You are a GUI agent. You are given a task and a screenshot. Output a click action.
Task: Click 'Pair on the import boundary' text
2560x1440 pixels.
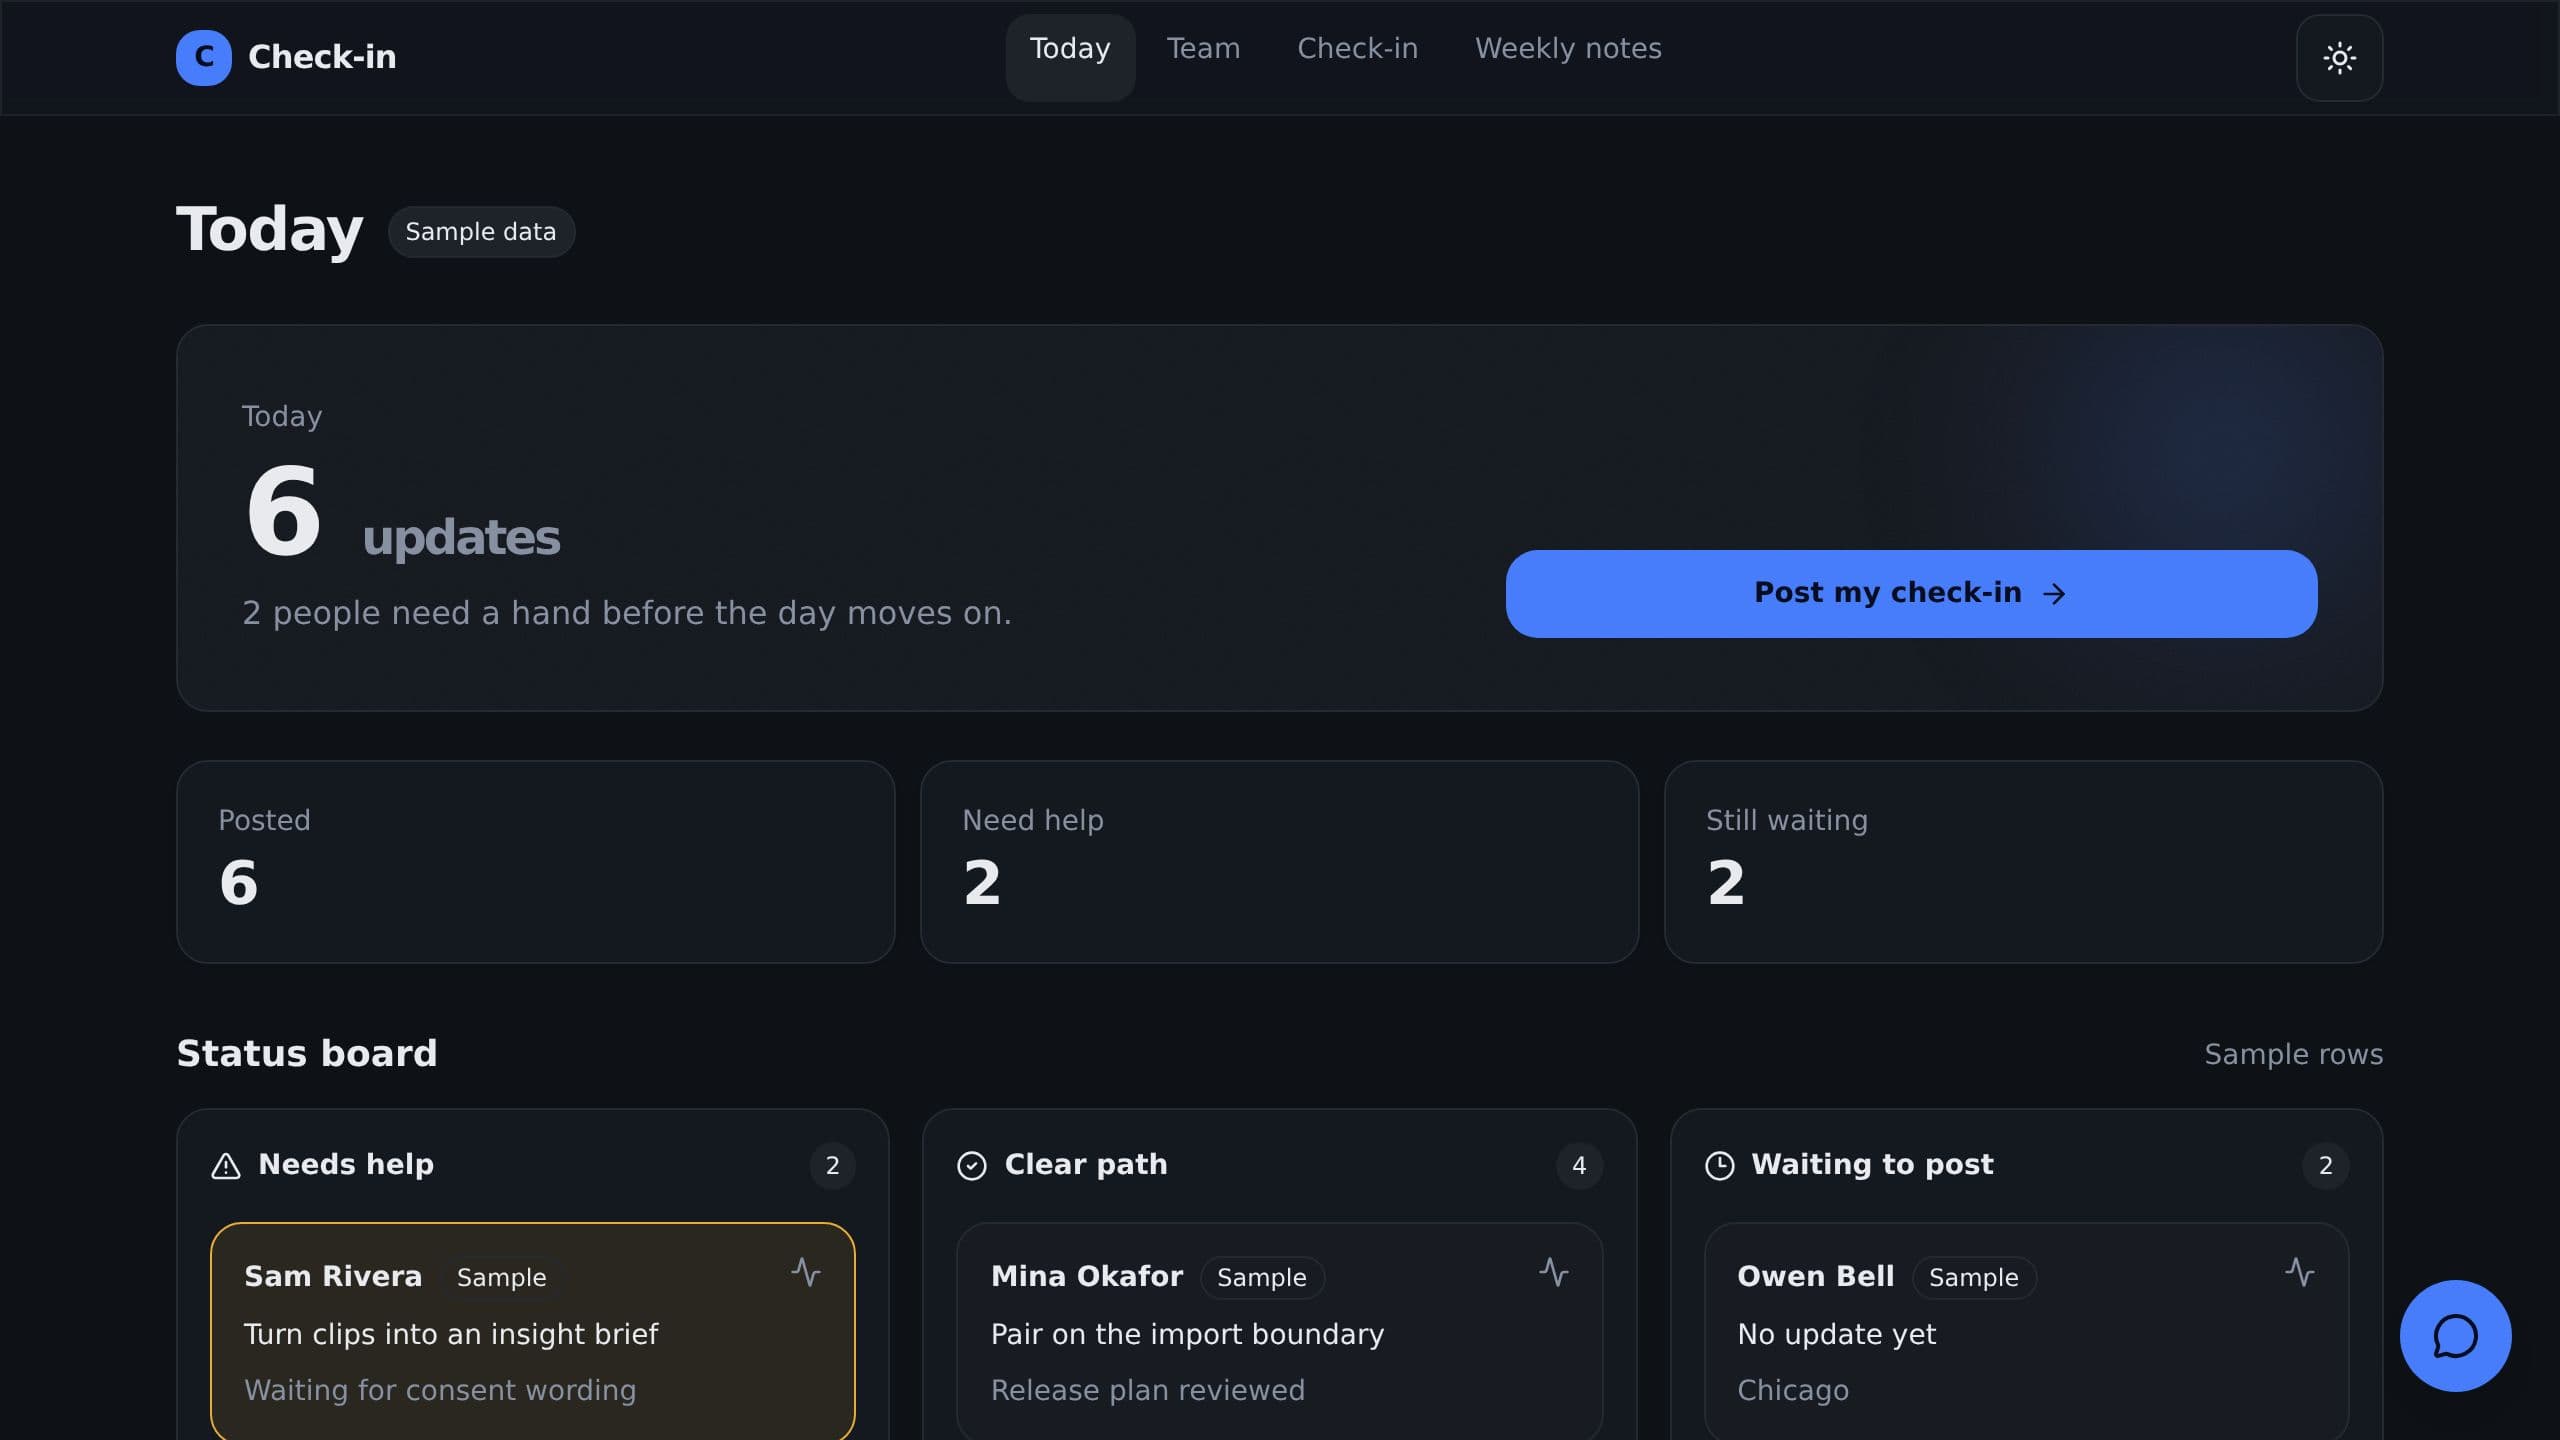coord(1187,1335)
